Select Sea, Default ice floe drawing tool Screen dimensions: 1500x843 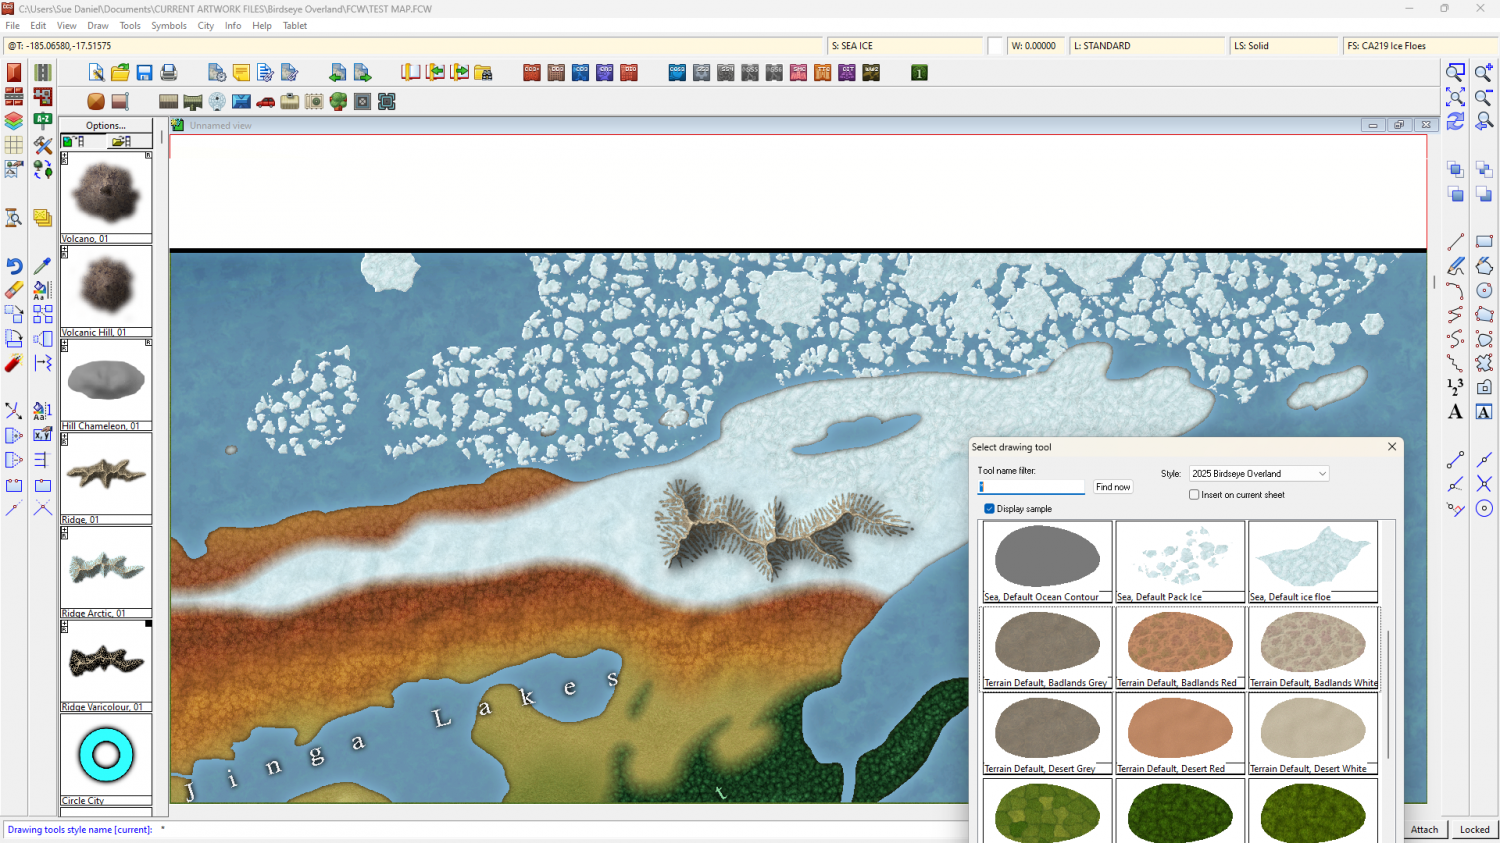(1313, 561)
